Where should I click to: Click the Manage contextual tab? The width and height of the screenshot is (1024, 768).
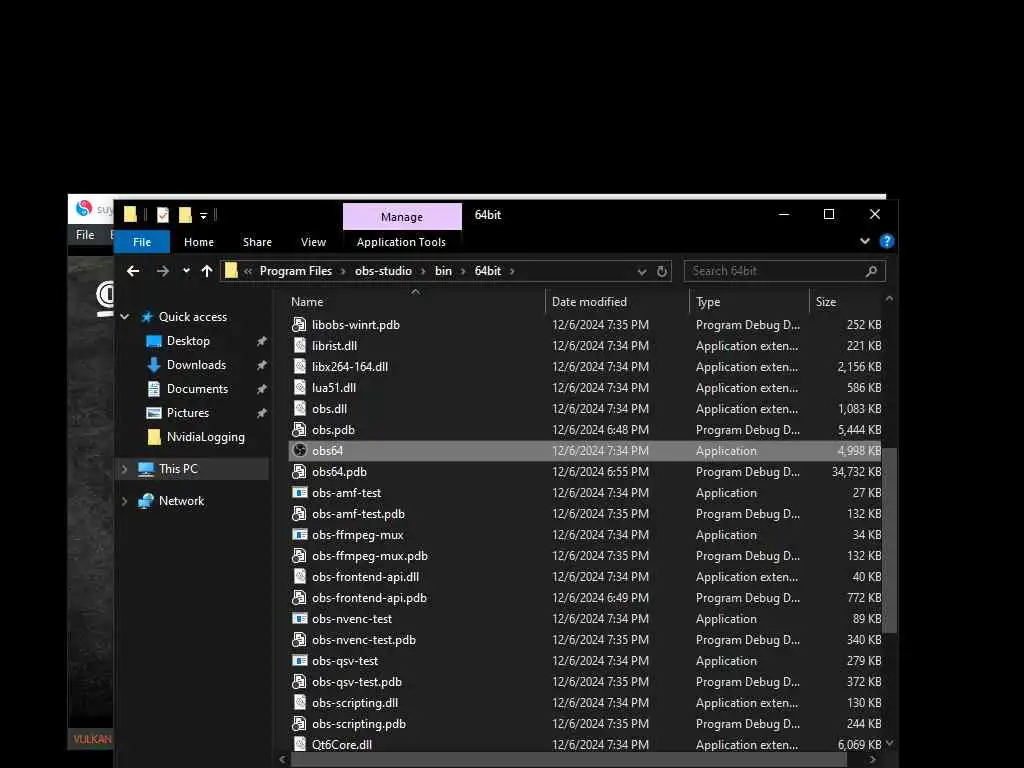click(x=402, y=217)
